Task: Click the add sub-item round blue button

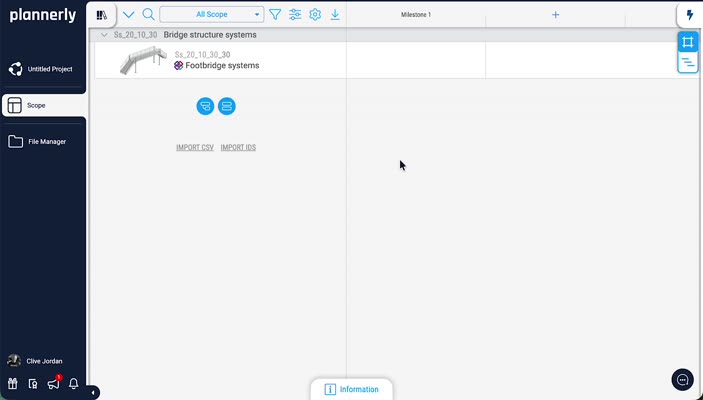Action: click(205, 106)
